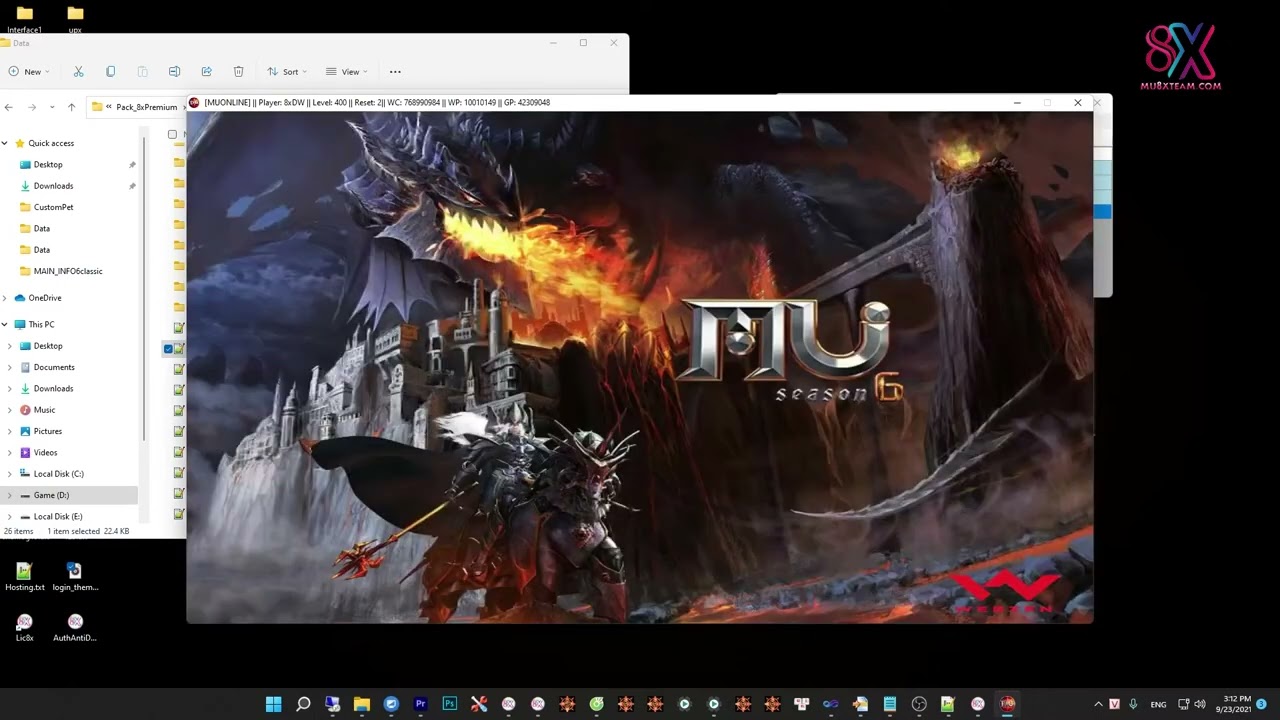The image size is (1280, 720).
Task: Open the See more ellipsis in Explorer
Action: [x=395, y=72]
